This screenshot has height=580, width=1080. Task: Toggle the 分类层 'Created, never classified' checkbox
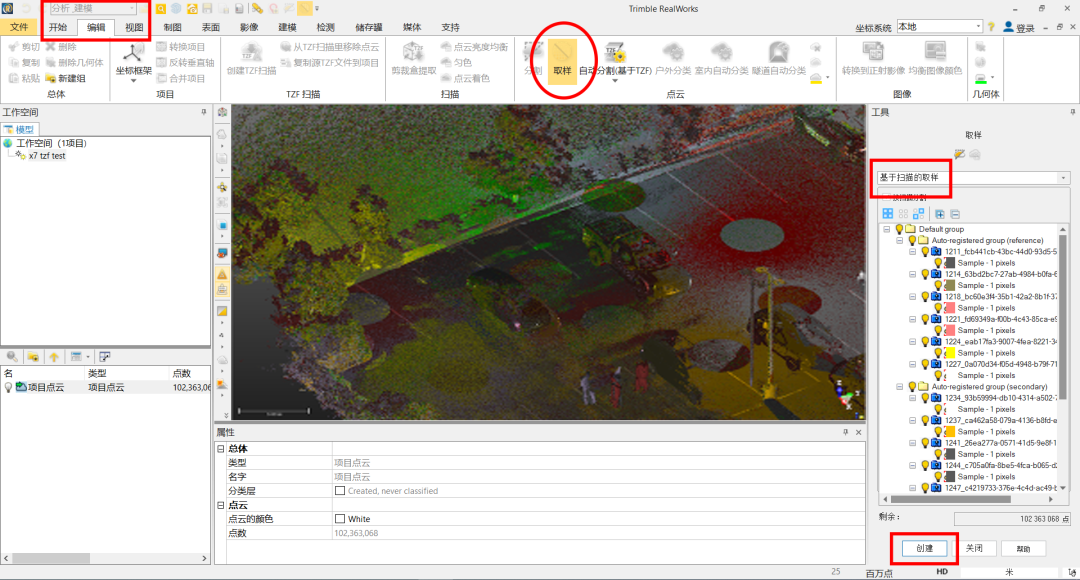coord(340,491)
